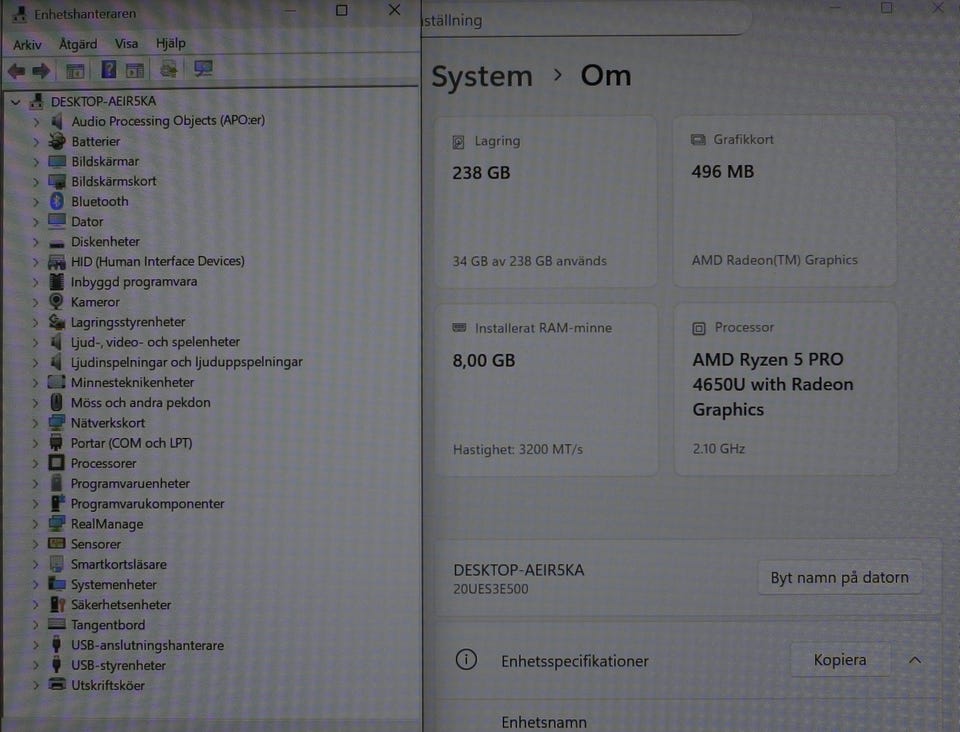Open the Visa menu
The image size is (960, 732).
(126, 43)
